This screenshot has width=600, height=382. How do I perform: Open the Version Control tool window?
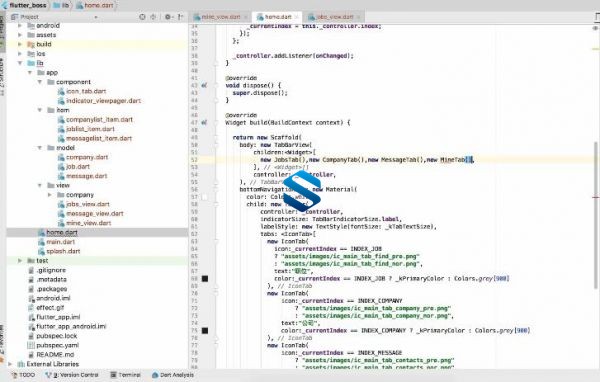[72, 375]
